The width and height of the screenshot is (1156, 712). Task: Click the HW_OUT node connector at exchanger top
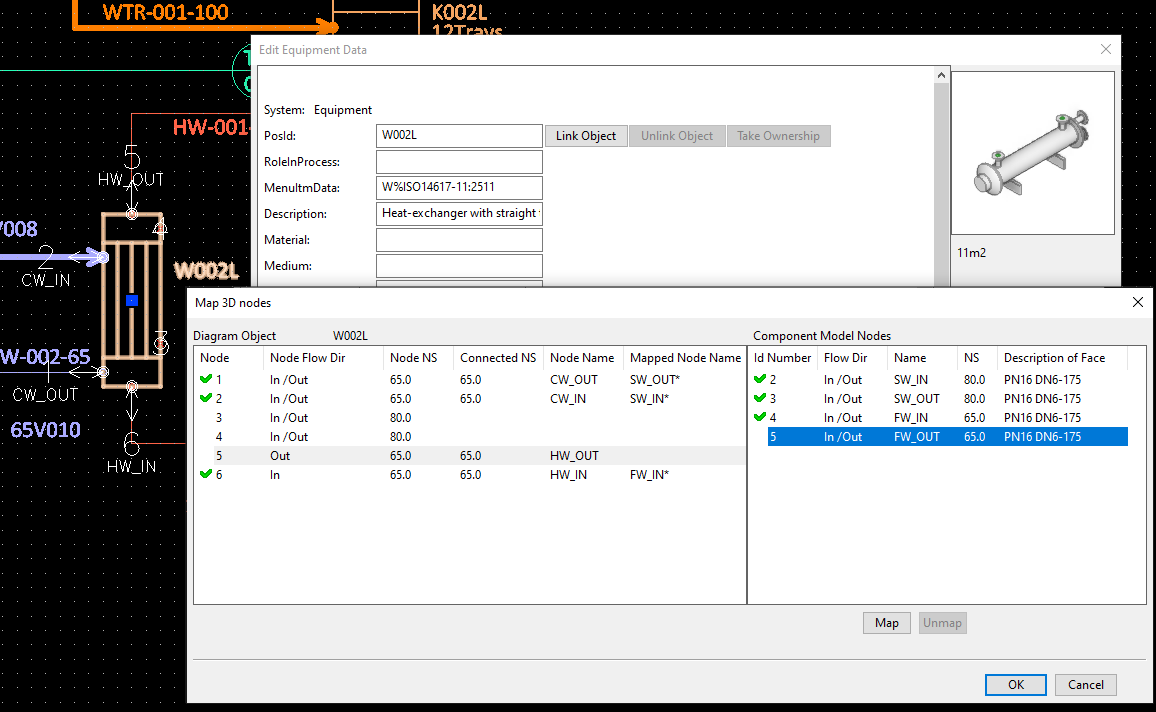132,214
